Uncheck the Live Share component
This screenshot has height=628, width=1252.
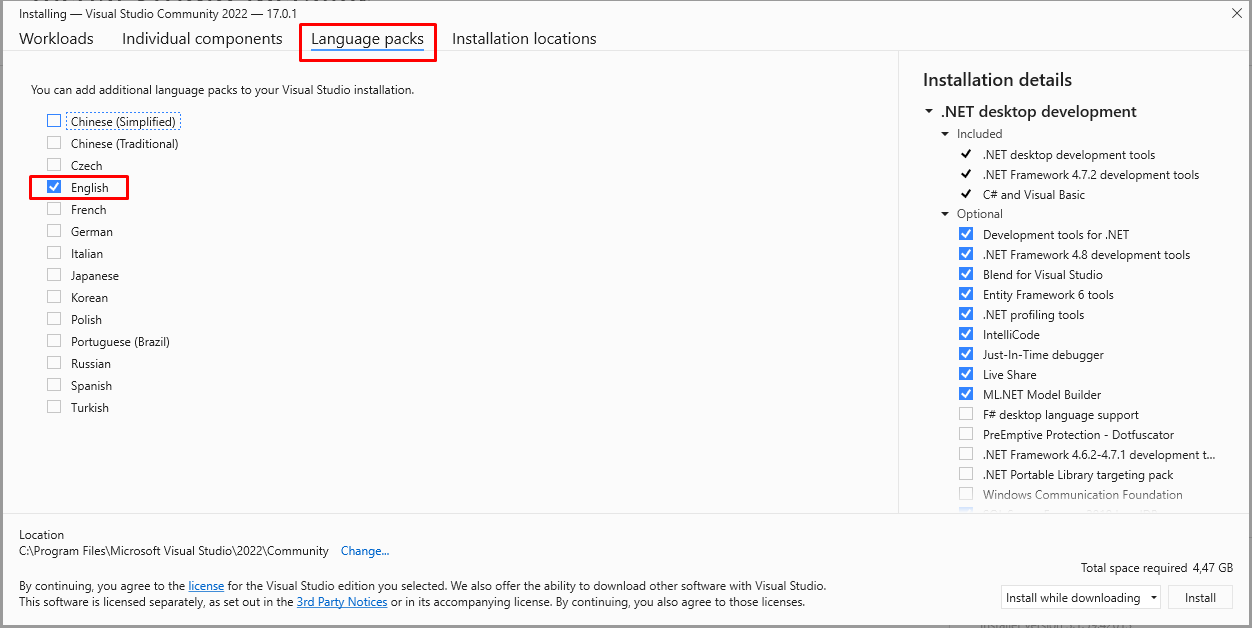tap(966, 374)
